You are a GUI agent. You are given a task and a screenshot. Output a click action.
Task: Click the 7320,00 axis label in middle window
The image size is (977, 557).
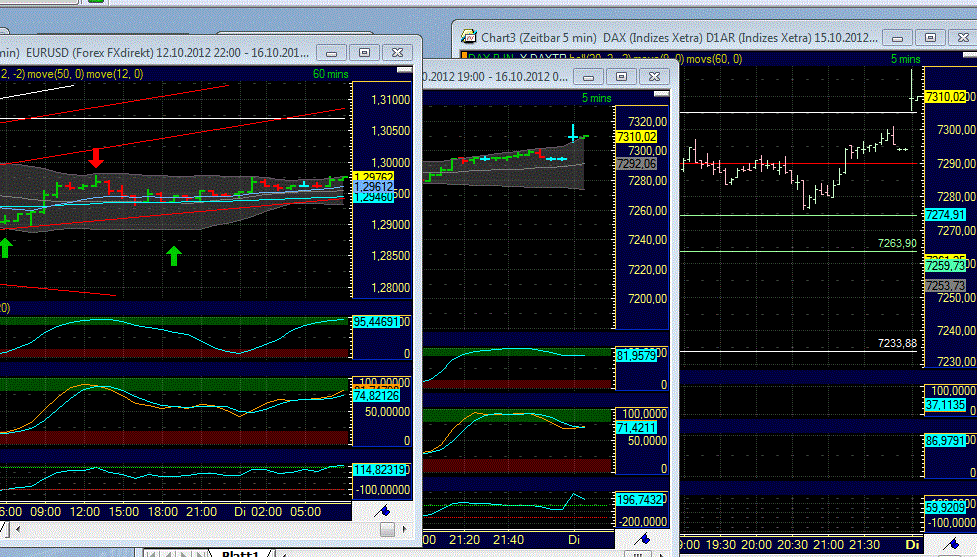tap(647, 121)
